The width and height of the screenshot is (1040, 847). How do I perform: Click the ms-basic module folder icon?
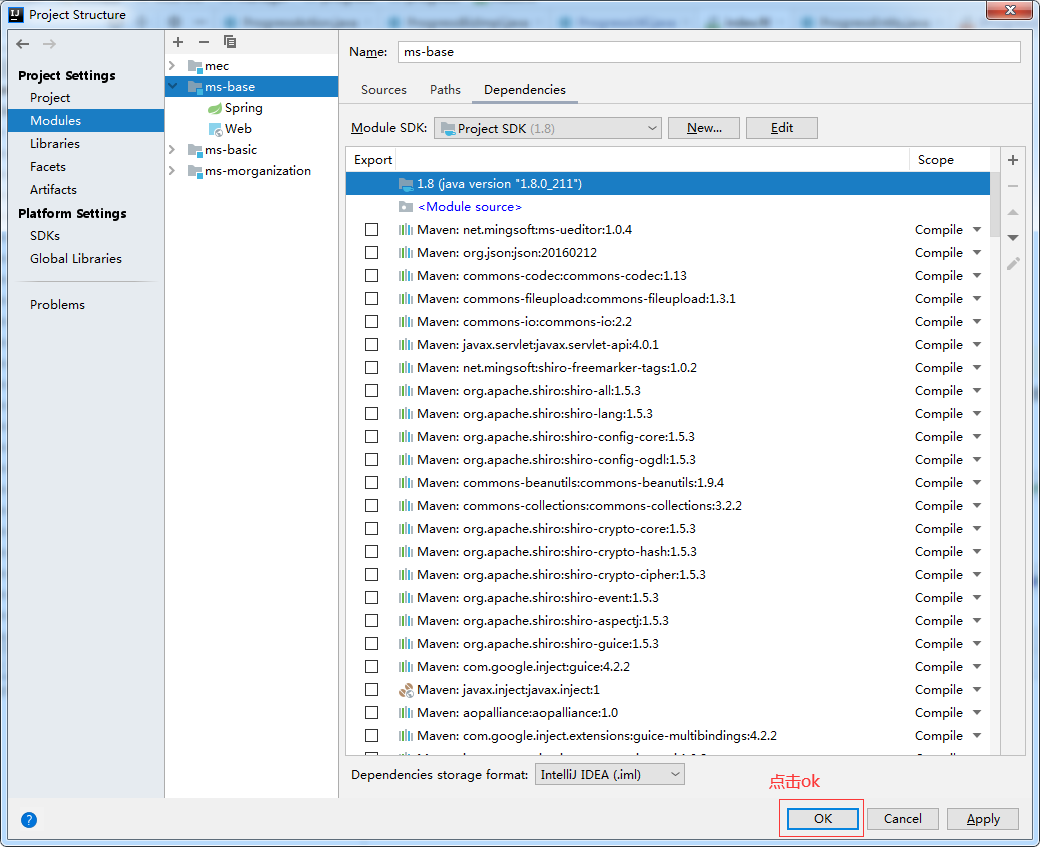coord(195,150)
